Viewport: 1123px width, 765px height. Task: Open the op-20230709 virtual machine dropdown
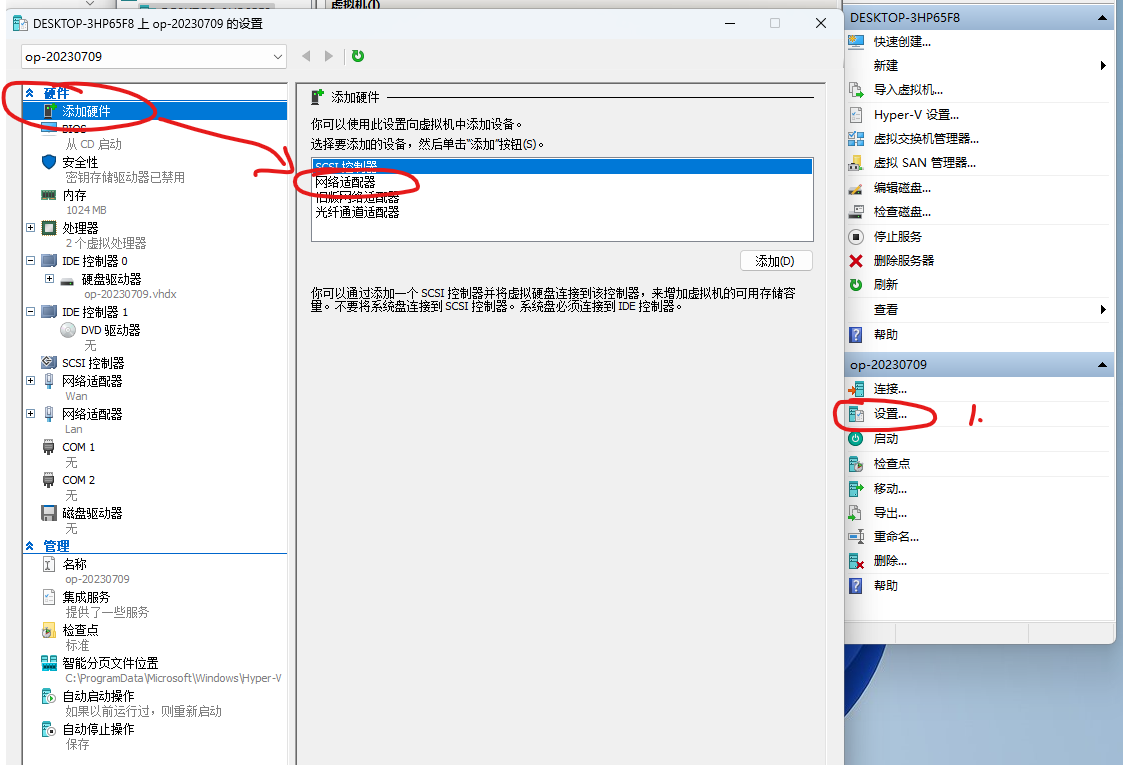(278, 57)
